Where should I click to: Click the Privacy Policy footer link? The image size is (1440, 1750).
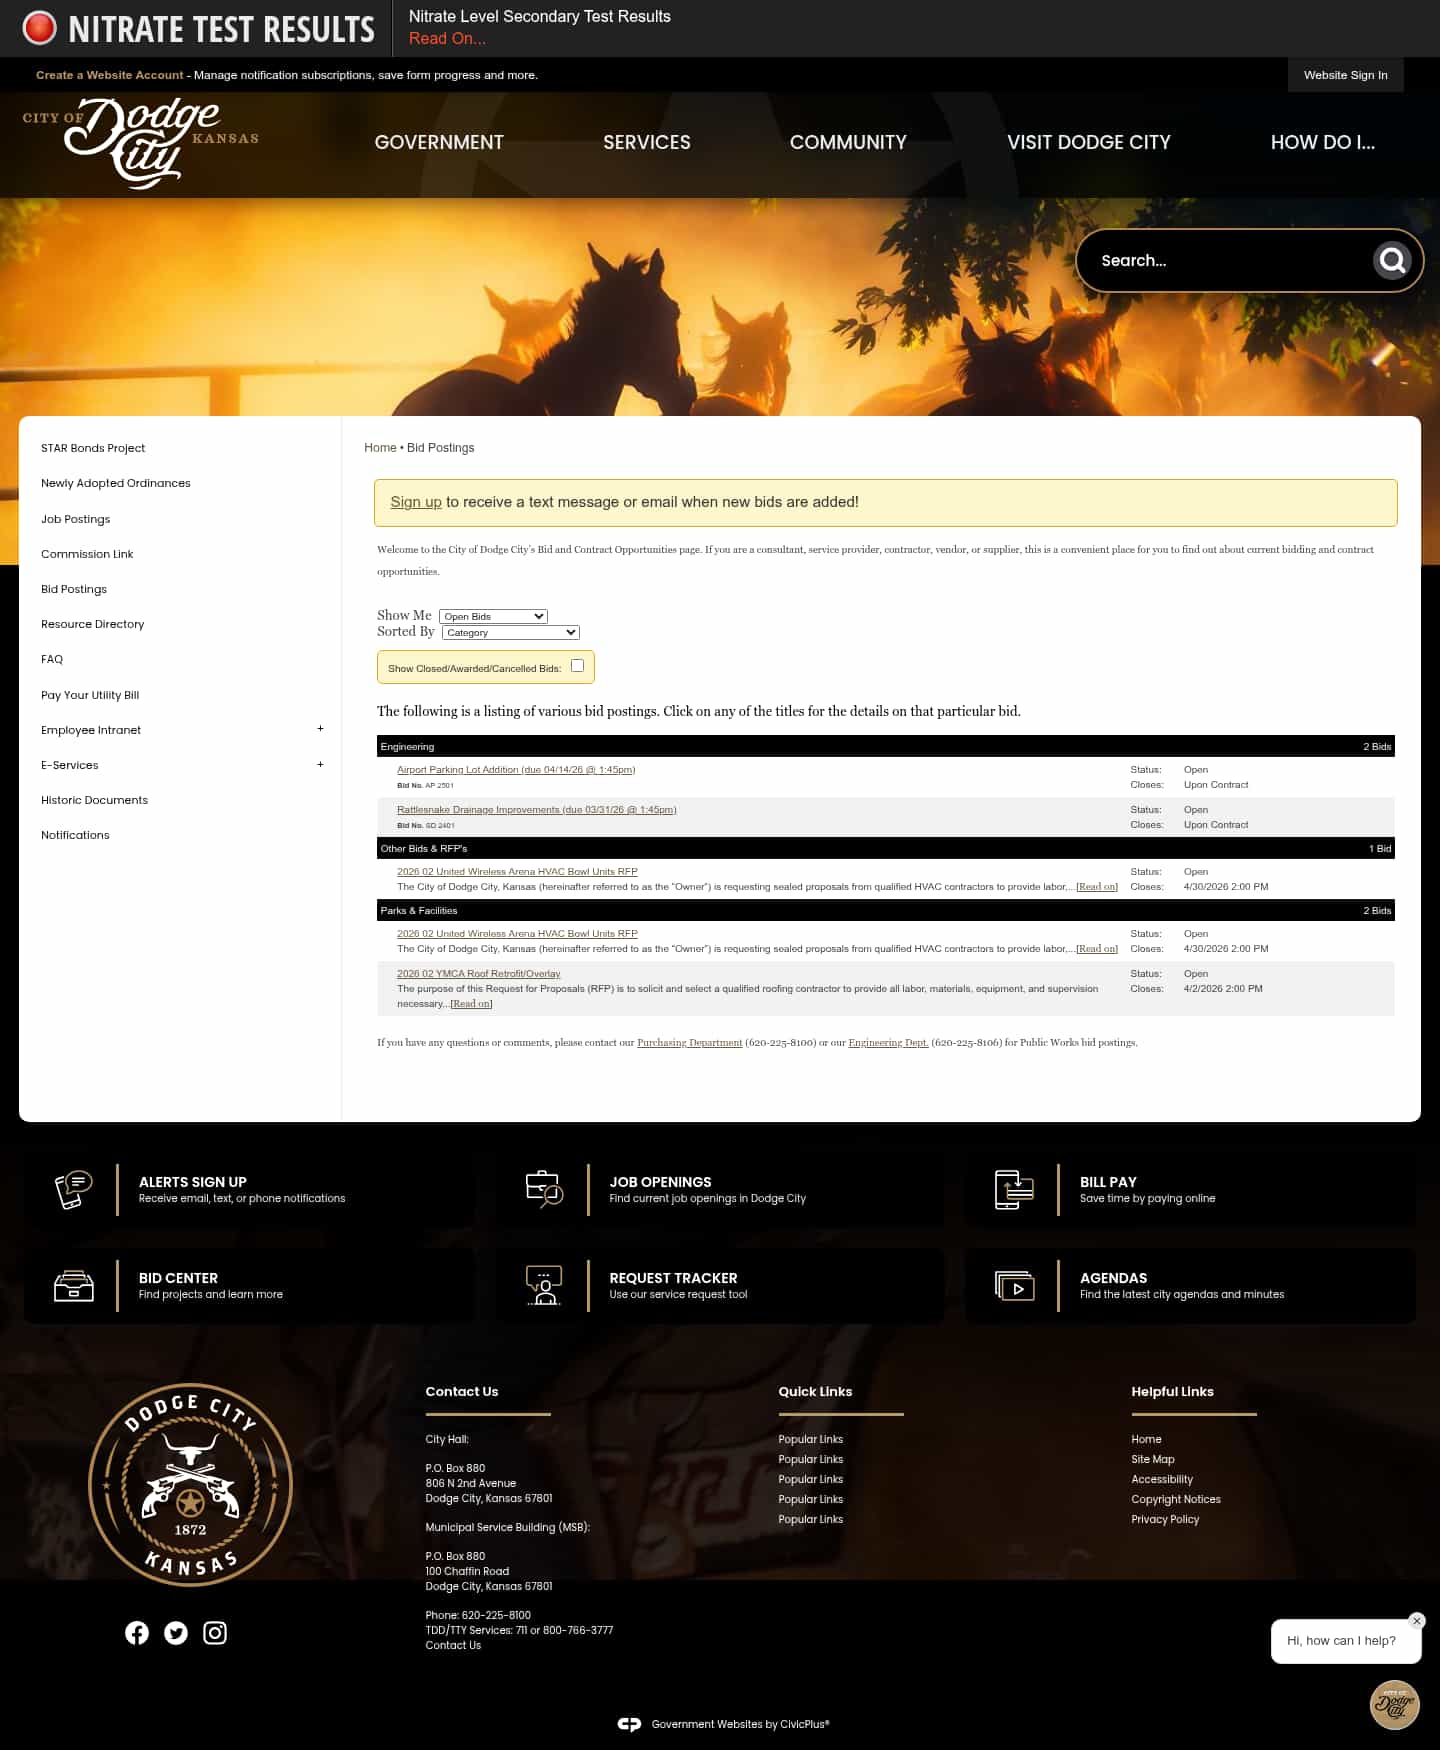pos(1165,1520)
